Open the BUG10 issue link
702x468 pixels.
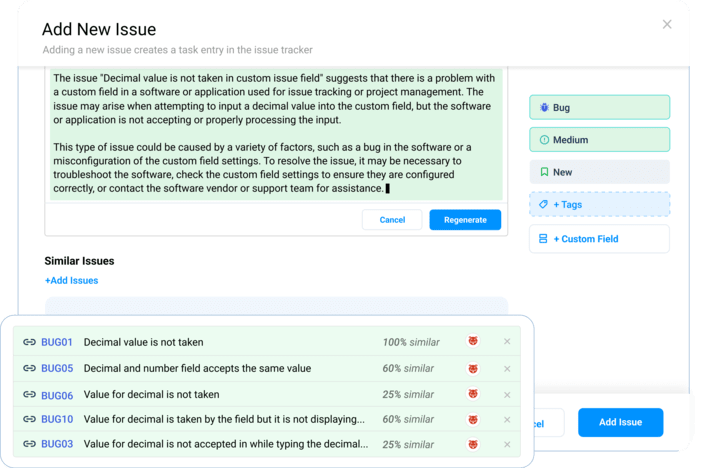57,419
